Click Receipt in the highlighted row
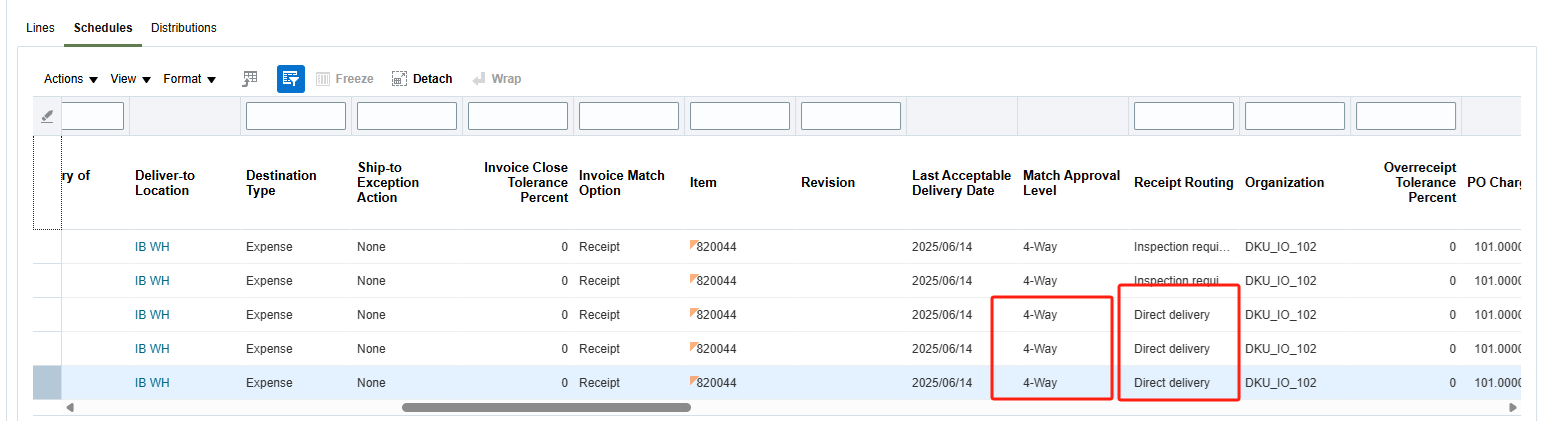 600,383
